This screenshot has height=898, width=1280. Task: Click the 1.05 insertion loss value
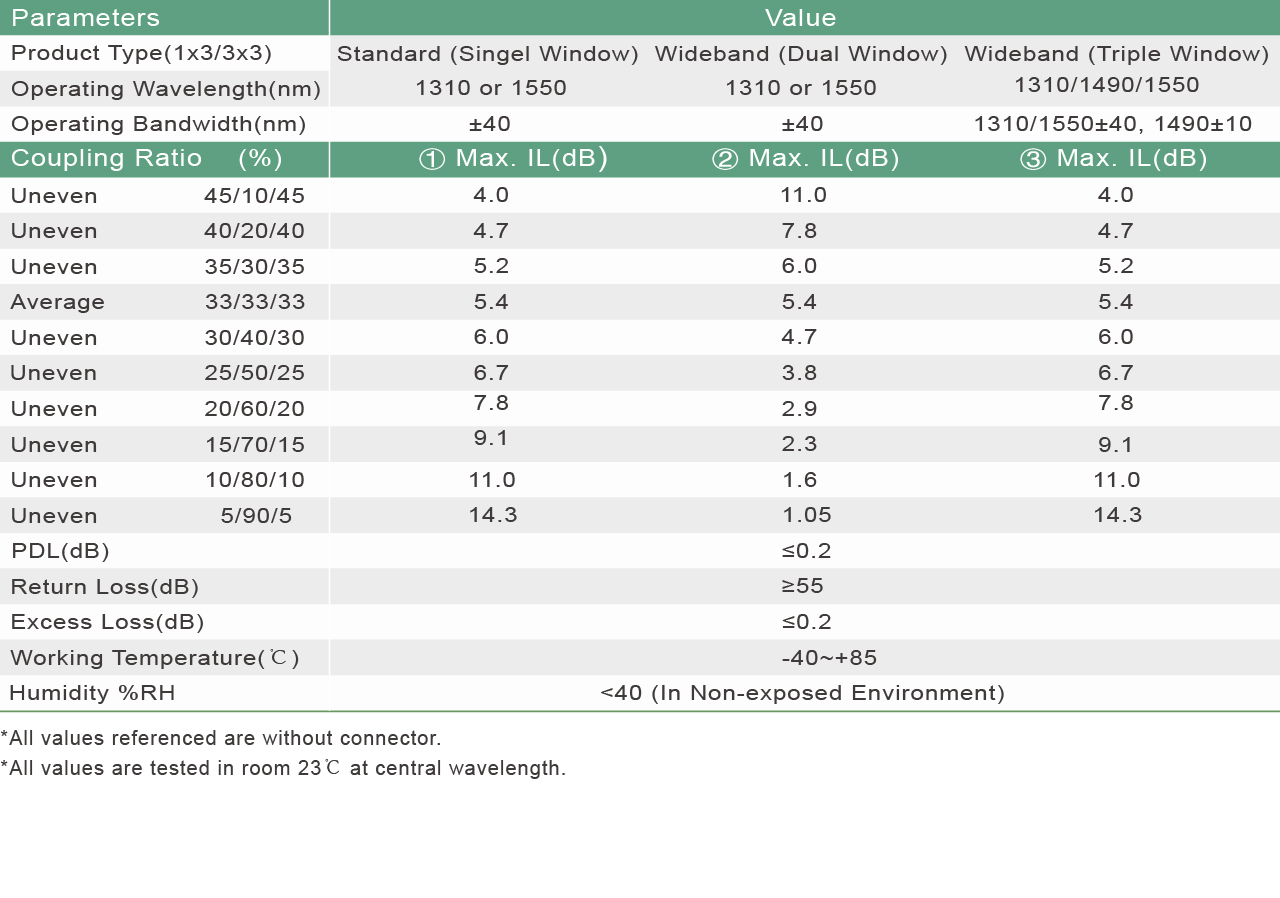pos(808,515)
